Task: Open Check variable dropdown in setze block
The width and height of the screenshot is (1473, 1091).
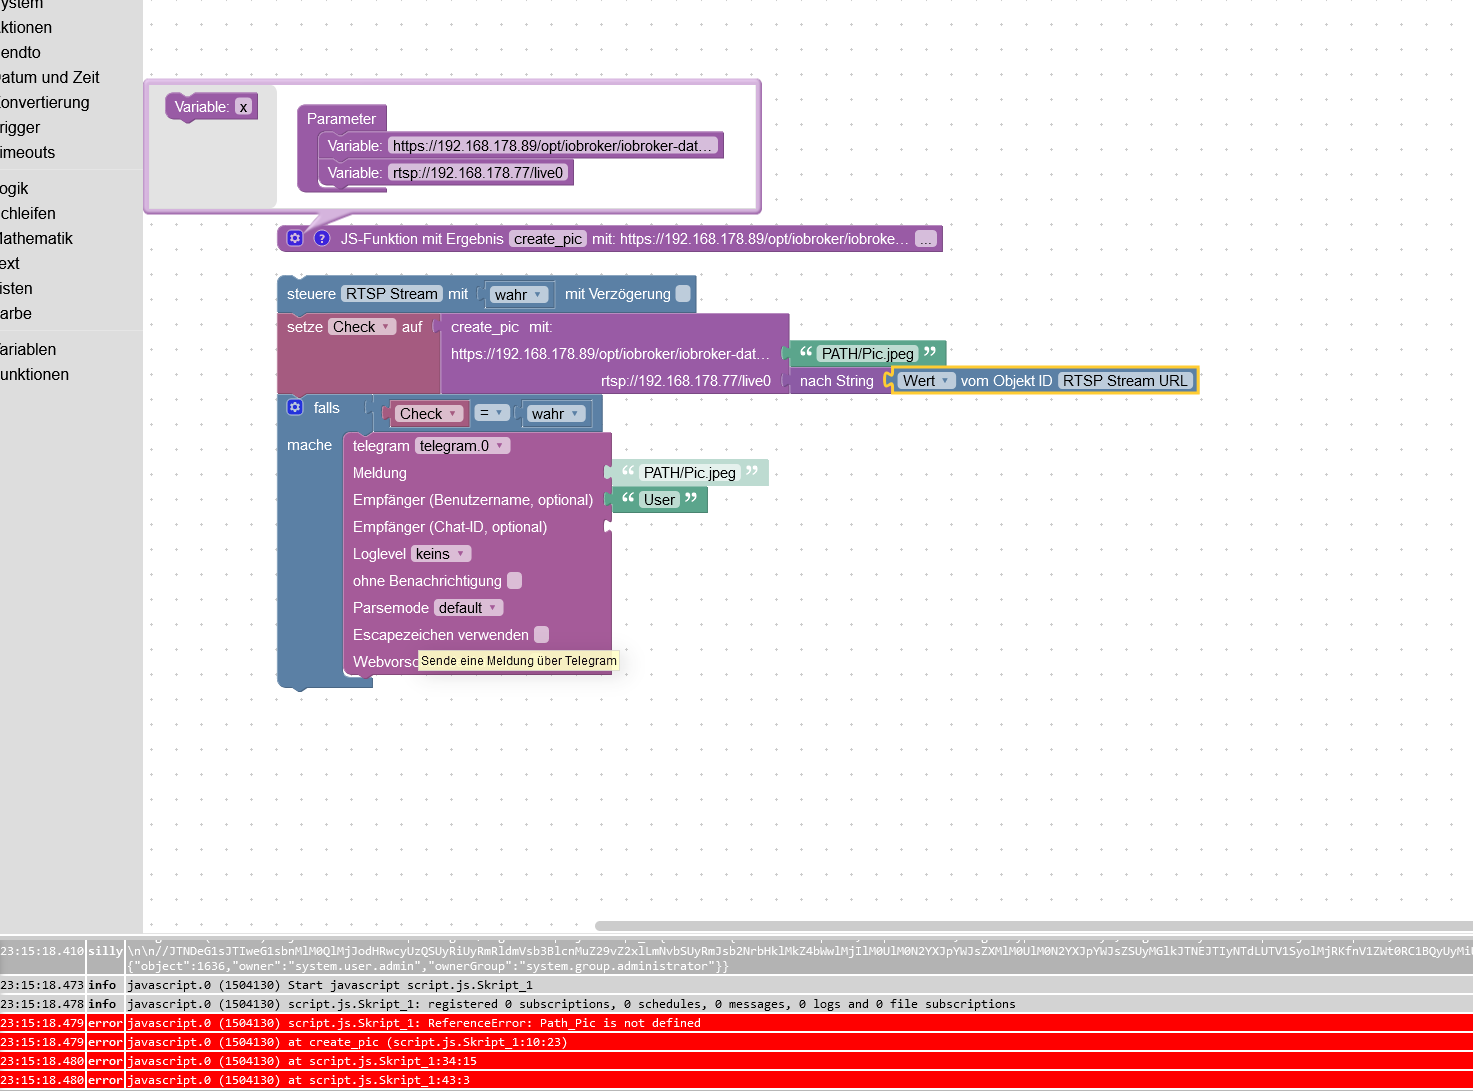Action: coord(362,327)
